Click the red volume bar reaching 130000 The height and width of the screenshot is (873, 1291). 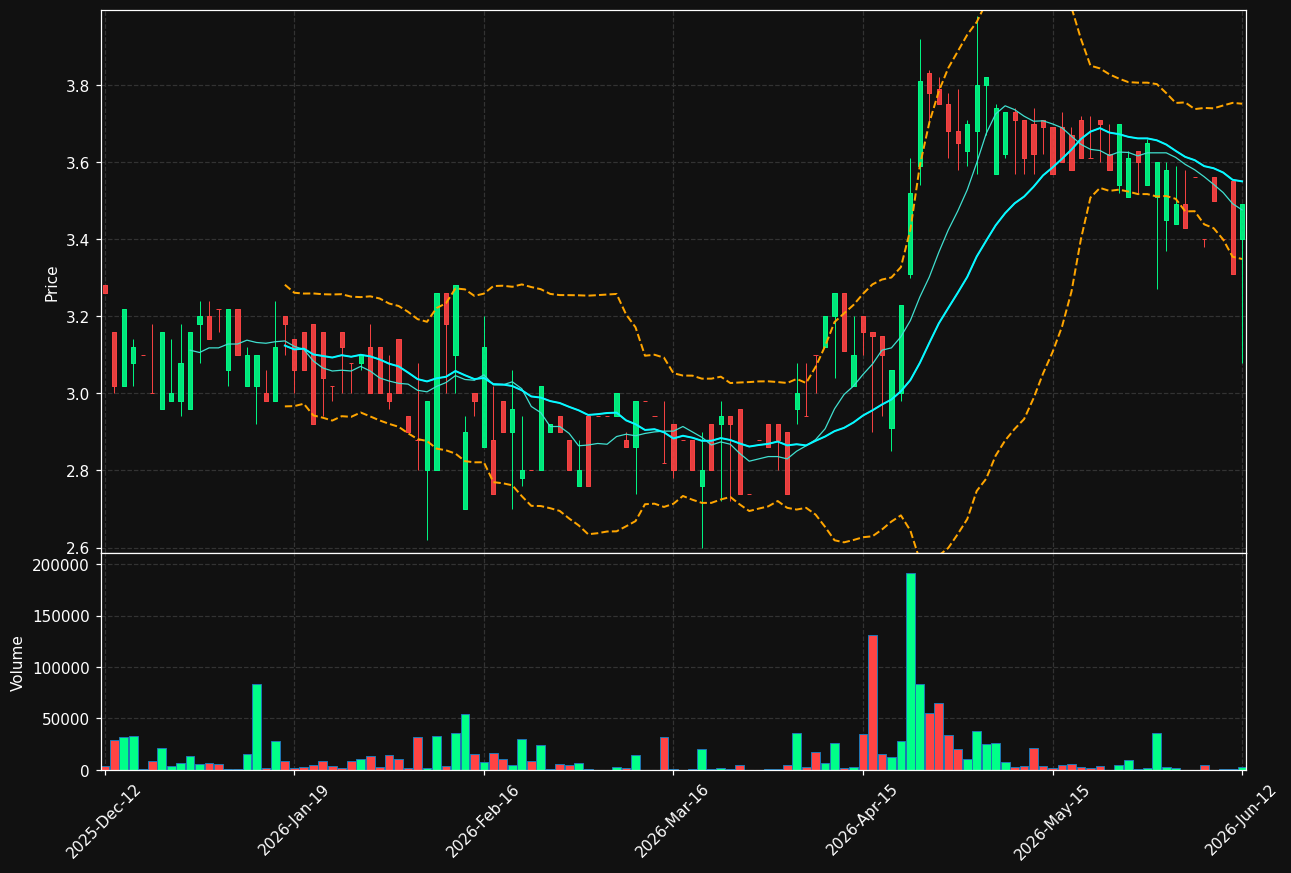coord(873,702)
